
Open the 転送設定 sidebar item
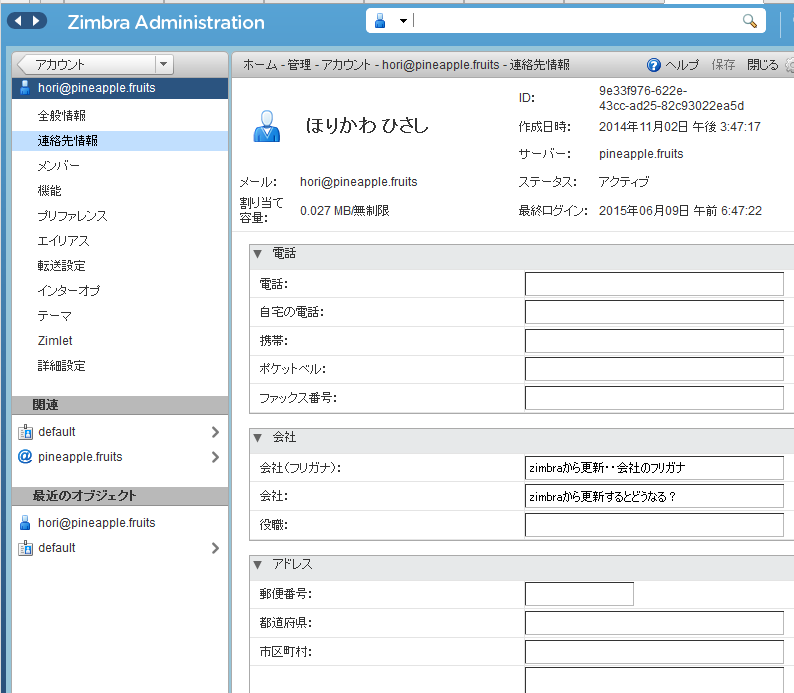[62, 266]
